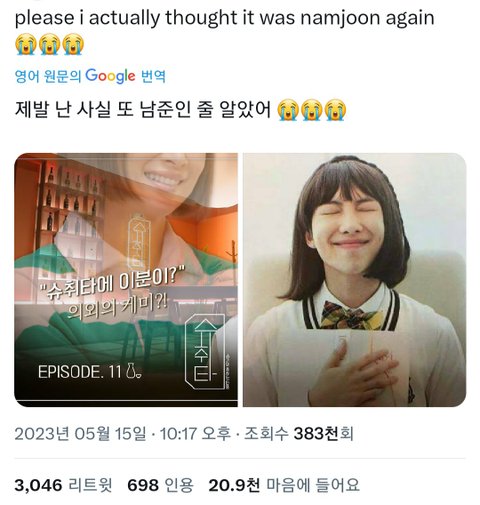Image resolution: width=480 pixels, height=505 pixels.
Task: View the 698 인용 quote tweets
Action: 160,485
